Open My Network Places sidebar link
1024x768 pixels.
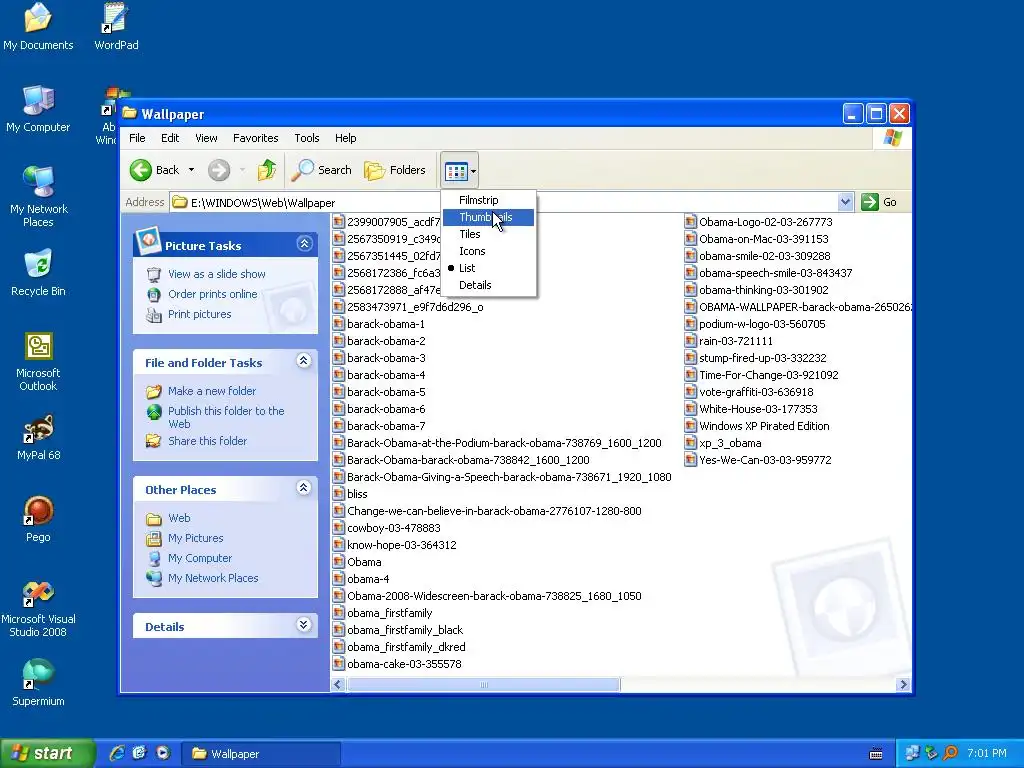click(213, 578)
